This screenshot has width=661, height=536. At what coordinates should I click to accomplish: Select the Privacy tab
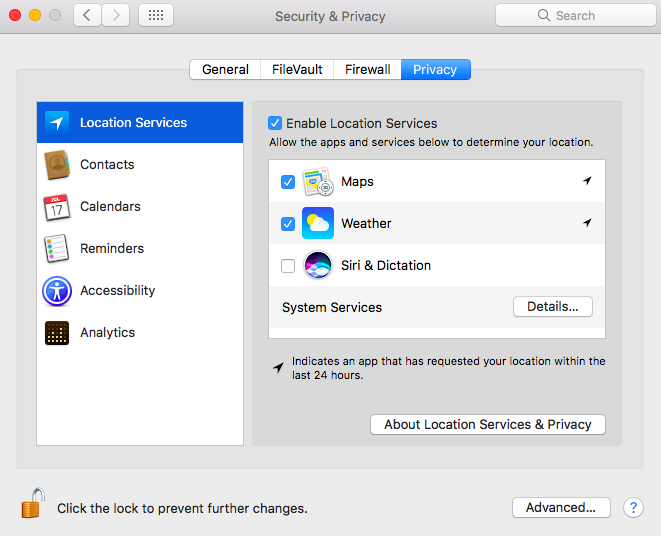435,70
